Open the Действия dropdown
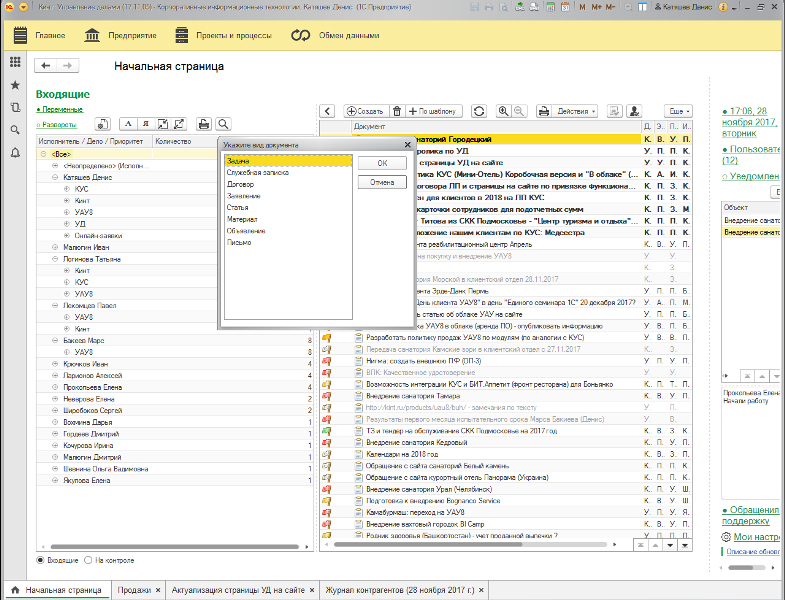Viewport: 785px width, 600px height. point(574,111)
